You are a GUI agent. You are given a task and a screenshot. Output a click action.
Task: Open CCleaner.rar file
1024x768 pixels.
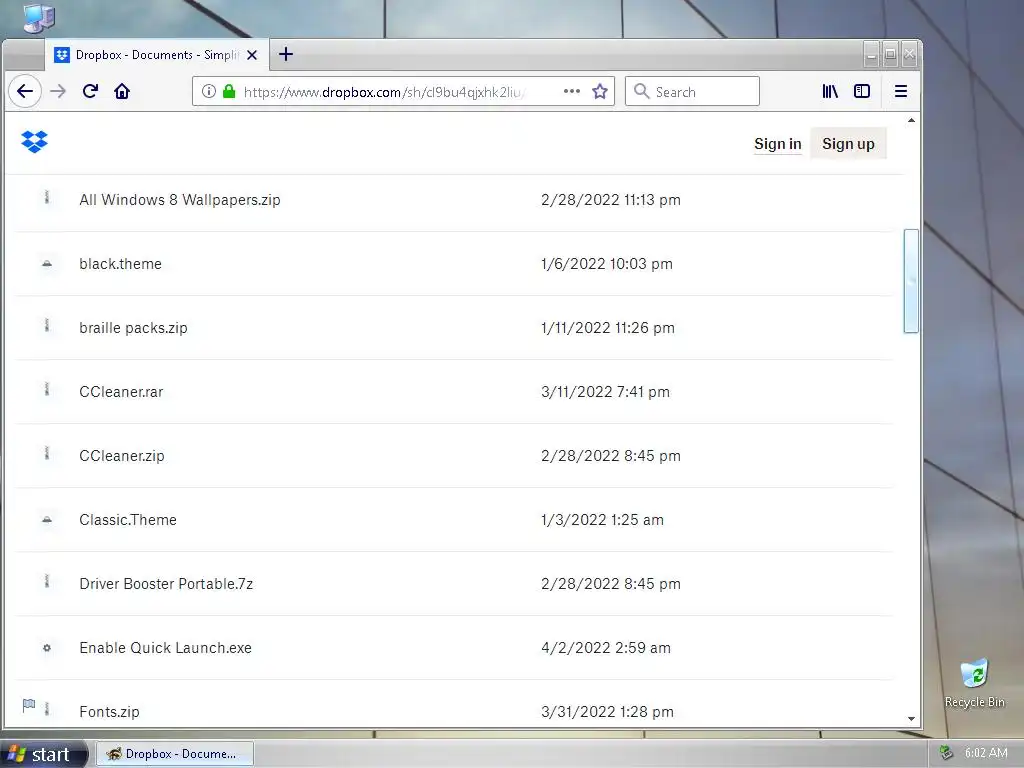click(x=121, y=392)
